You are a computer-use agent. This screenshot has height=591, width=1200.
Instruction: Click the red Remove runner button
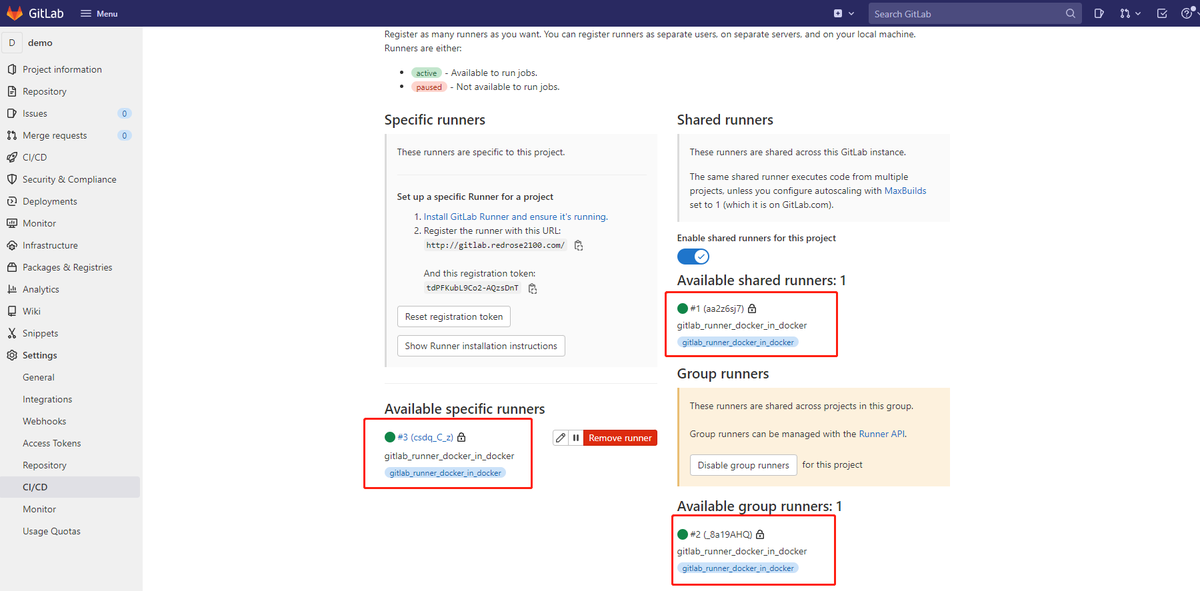(621, 438)
